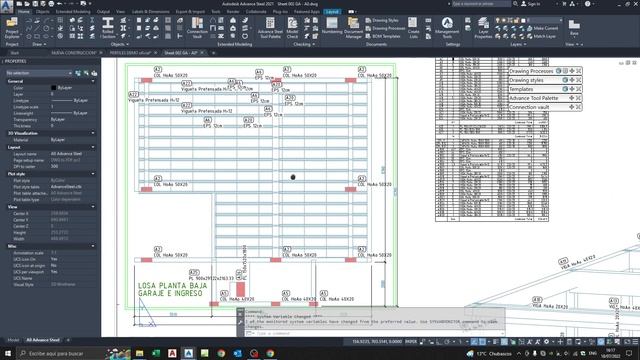Collapse the General section in Properties

click(x=93, y=81)
